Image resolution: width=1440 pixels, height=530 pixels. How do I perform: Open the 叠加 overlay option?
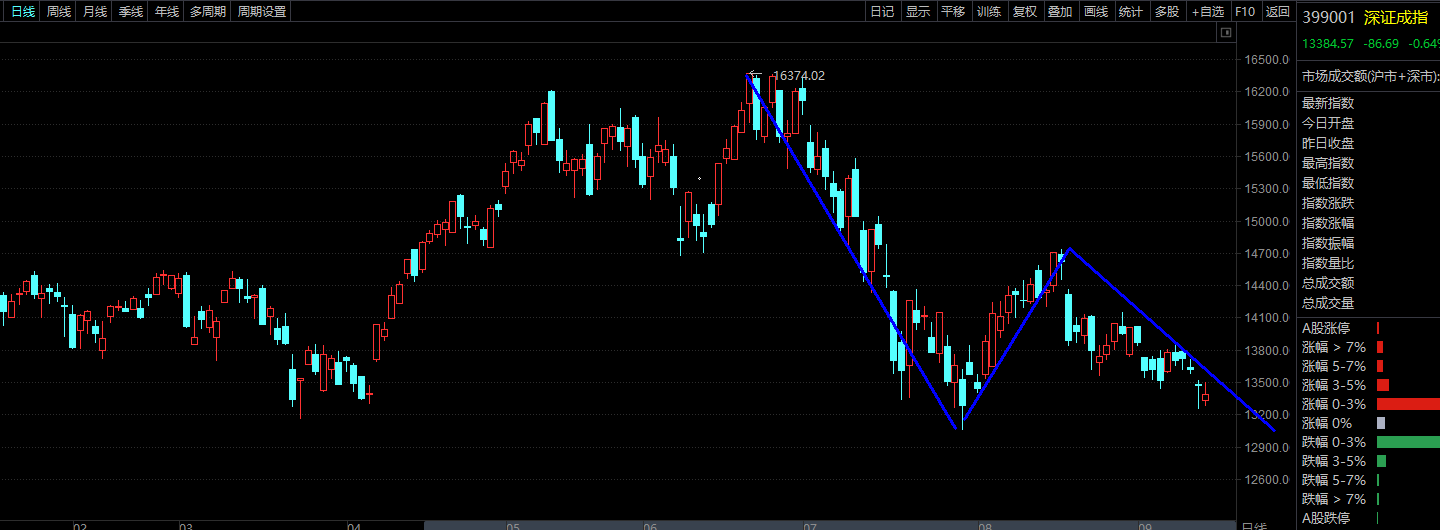pos(1060,12)
